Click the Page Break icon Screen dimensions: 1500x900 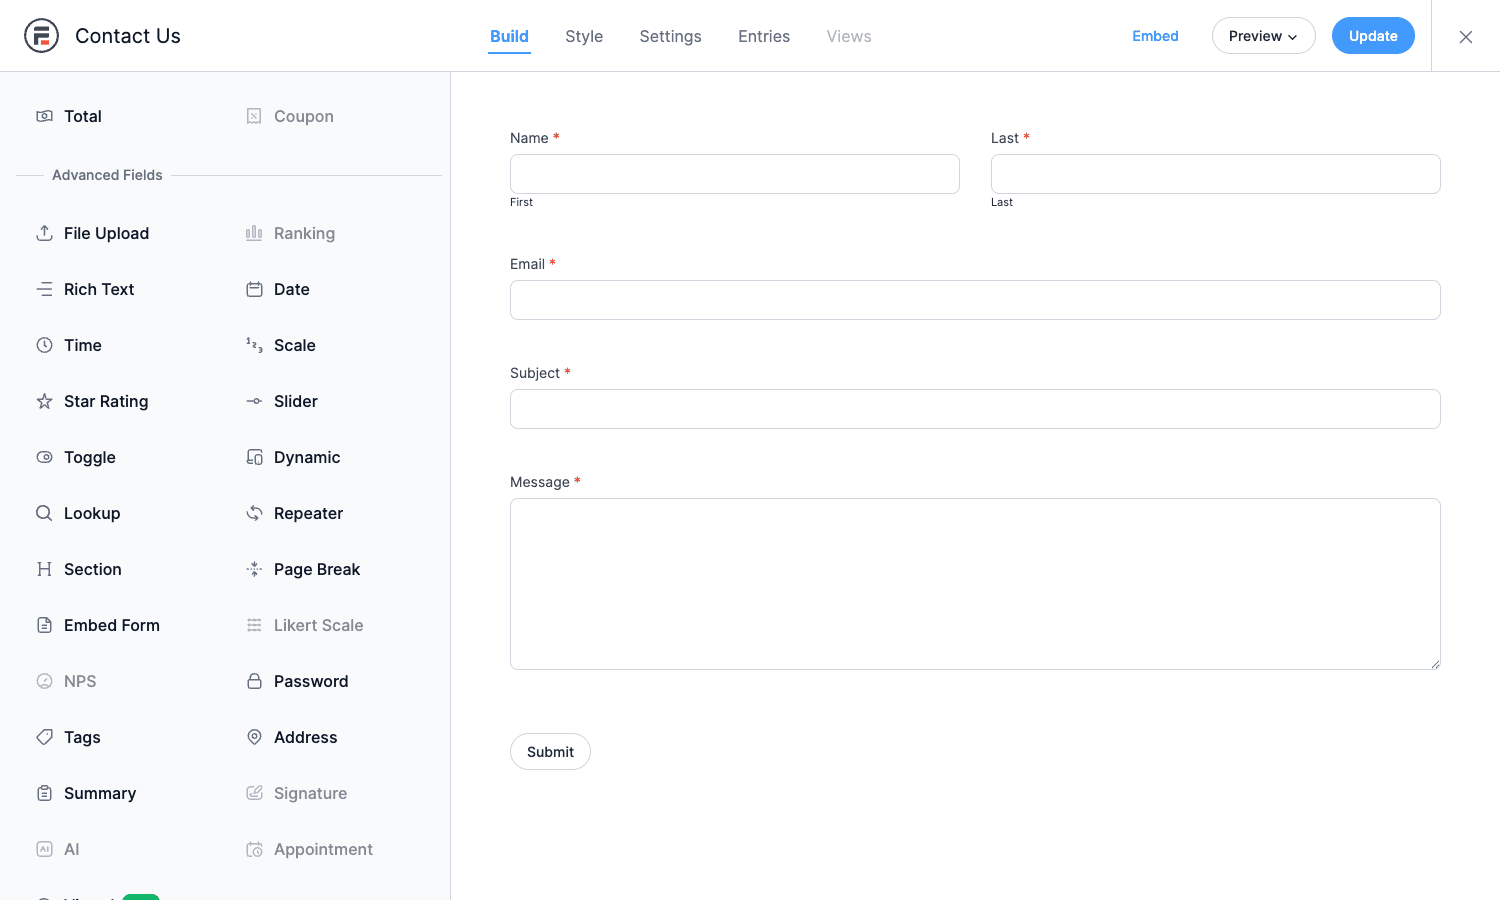254,569
